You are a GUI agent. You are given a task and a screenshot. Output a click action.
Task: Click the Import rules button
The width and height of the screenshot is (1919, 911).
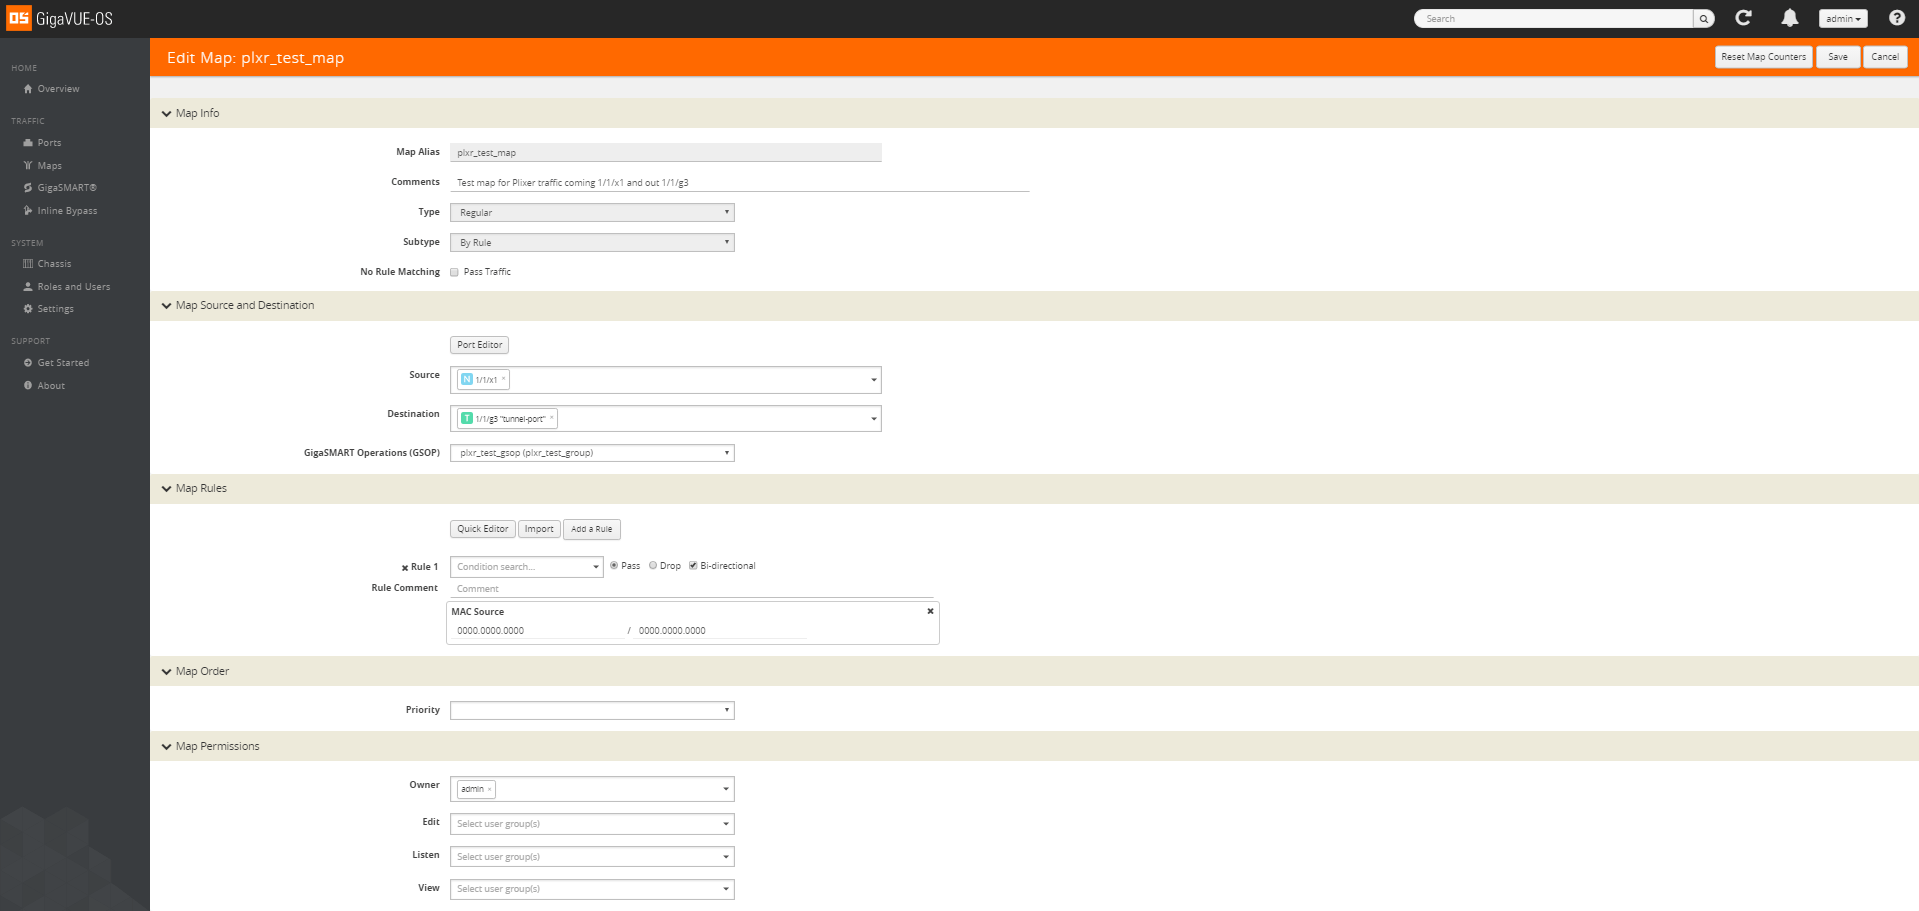[539, 529]
